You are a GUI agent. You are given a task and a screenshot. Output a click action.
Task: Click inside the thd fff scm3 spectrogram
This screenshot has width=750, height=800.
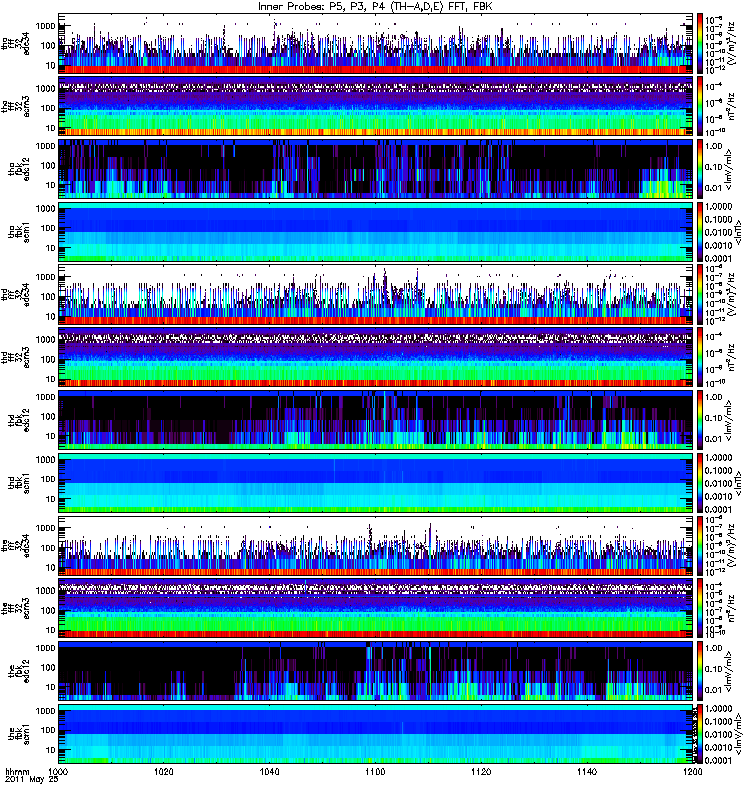376,357
